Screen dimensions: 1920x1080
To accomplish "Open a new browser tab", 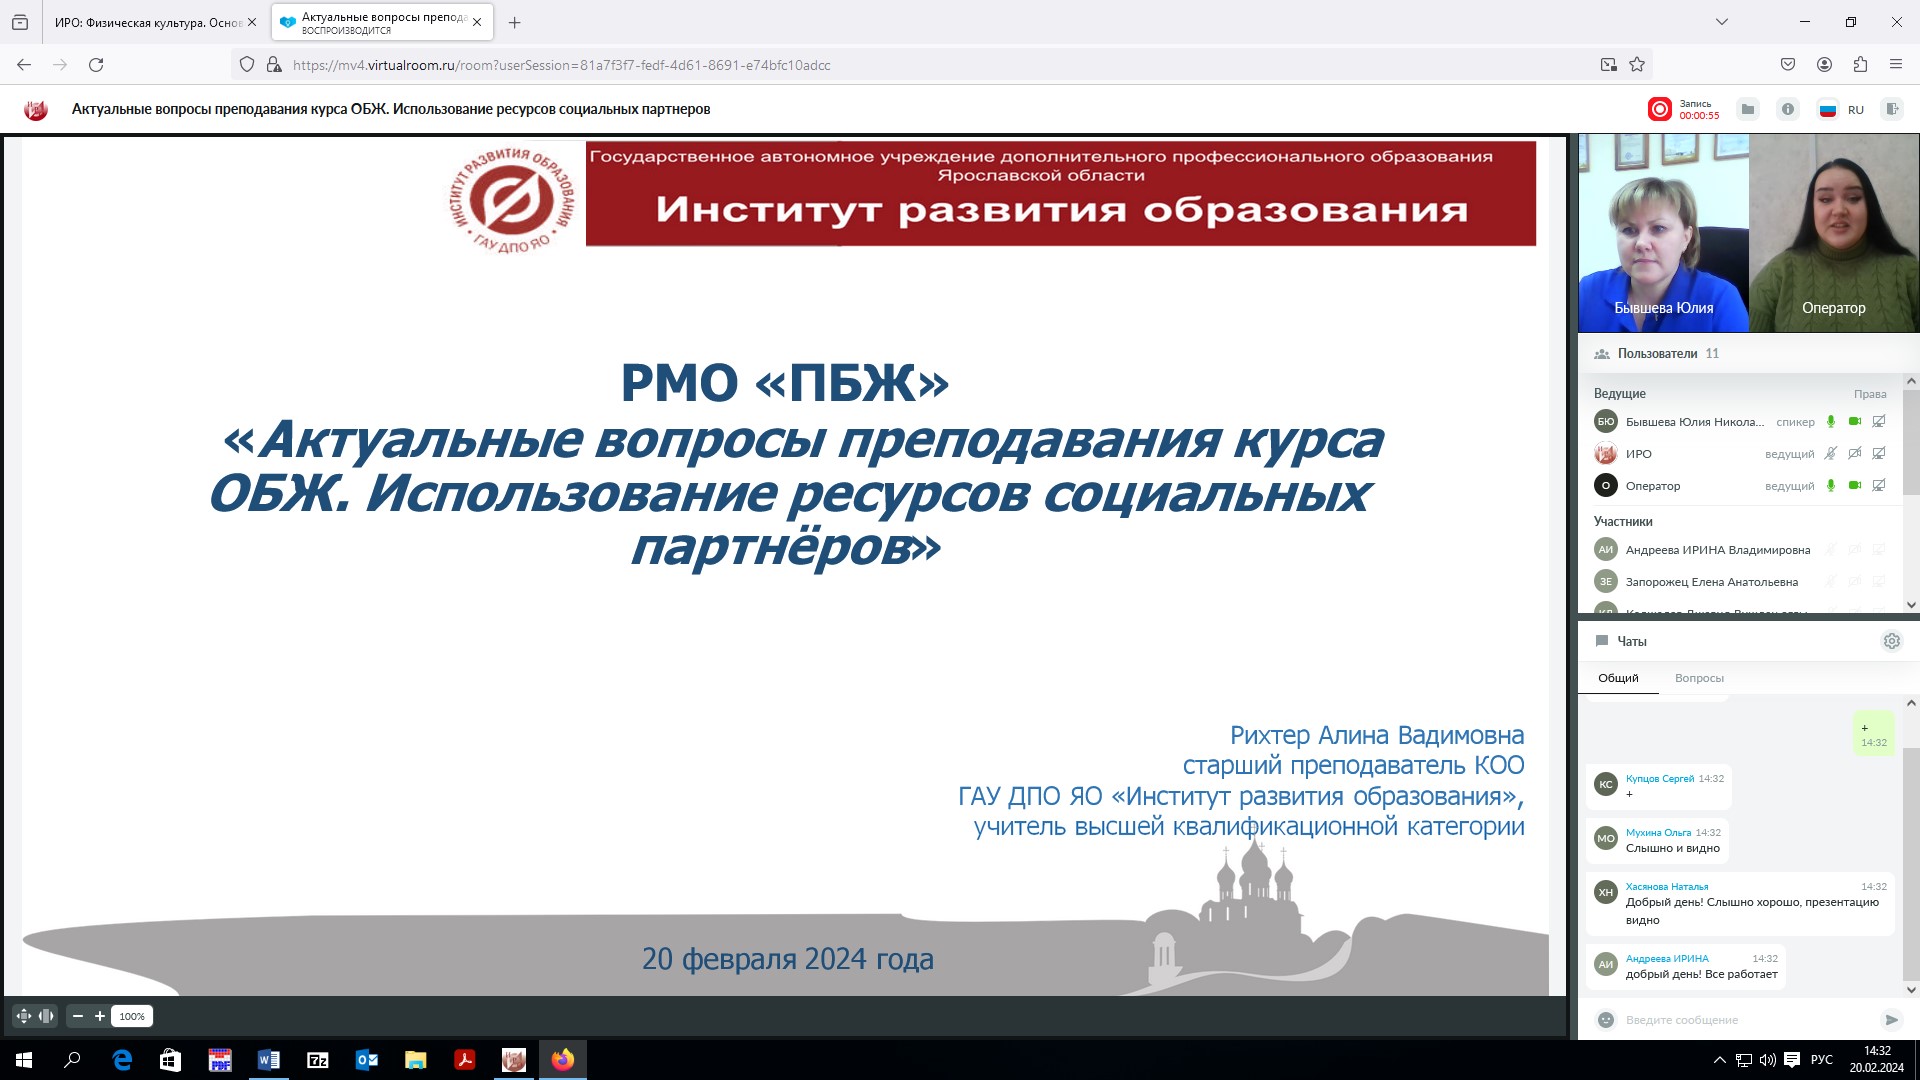I will coord(514,23).
